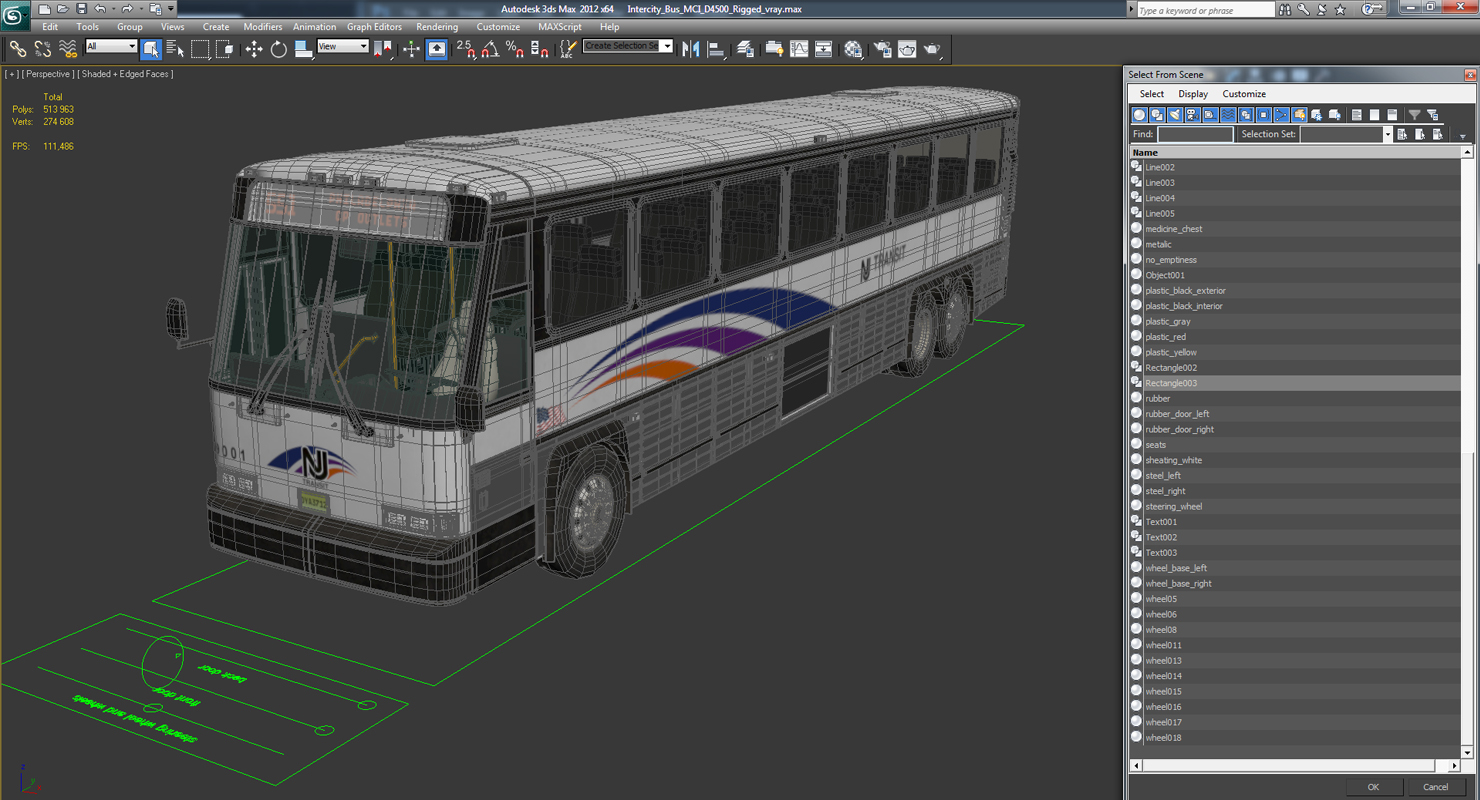Click the Name column header
Viewport: 1480px width, 800px height.
click(1295, 152)
